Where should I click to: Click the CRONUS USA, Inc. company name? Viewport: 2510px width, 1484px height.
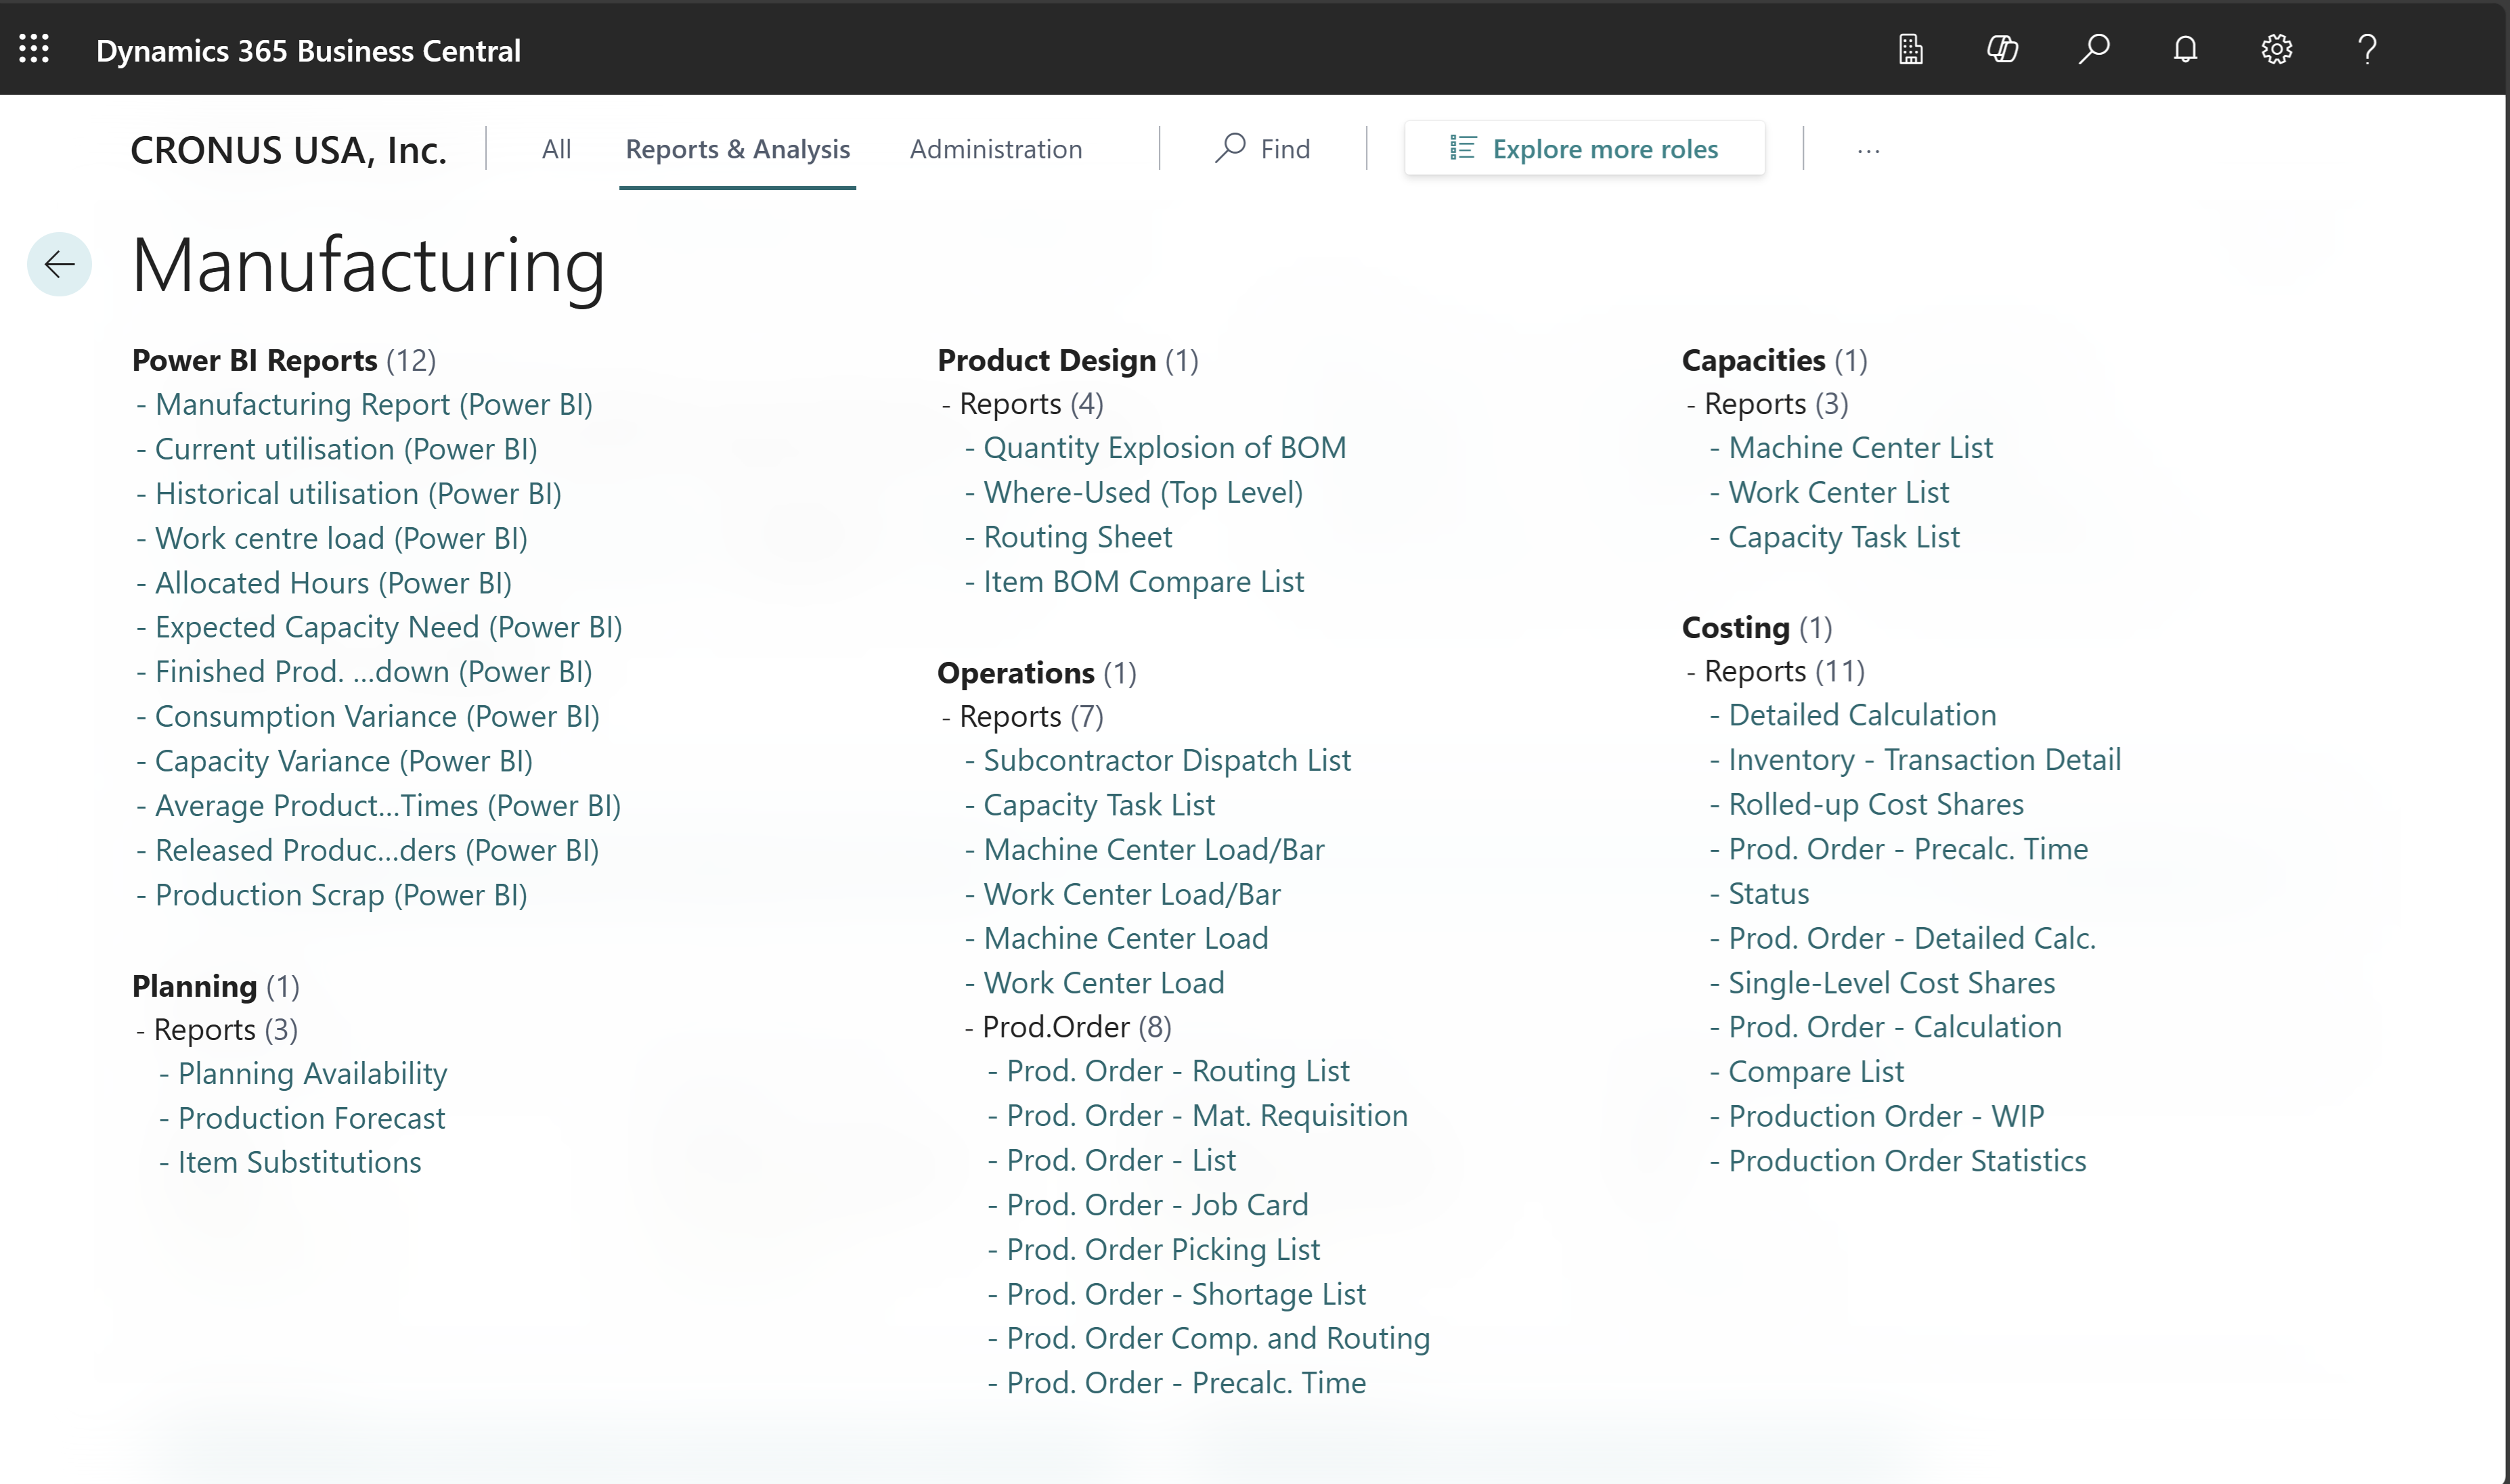pos(288,150)
